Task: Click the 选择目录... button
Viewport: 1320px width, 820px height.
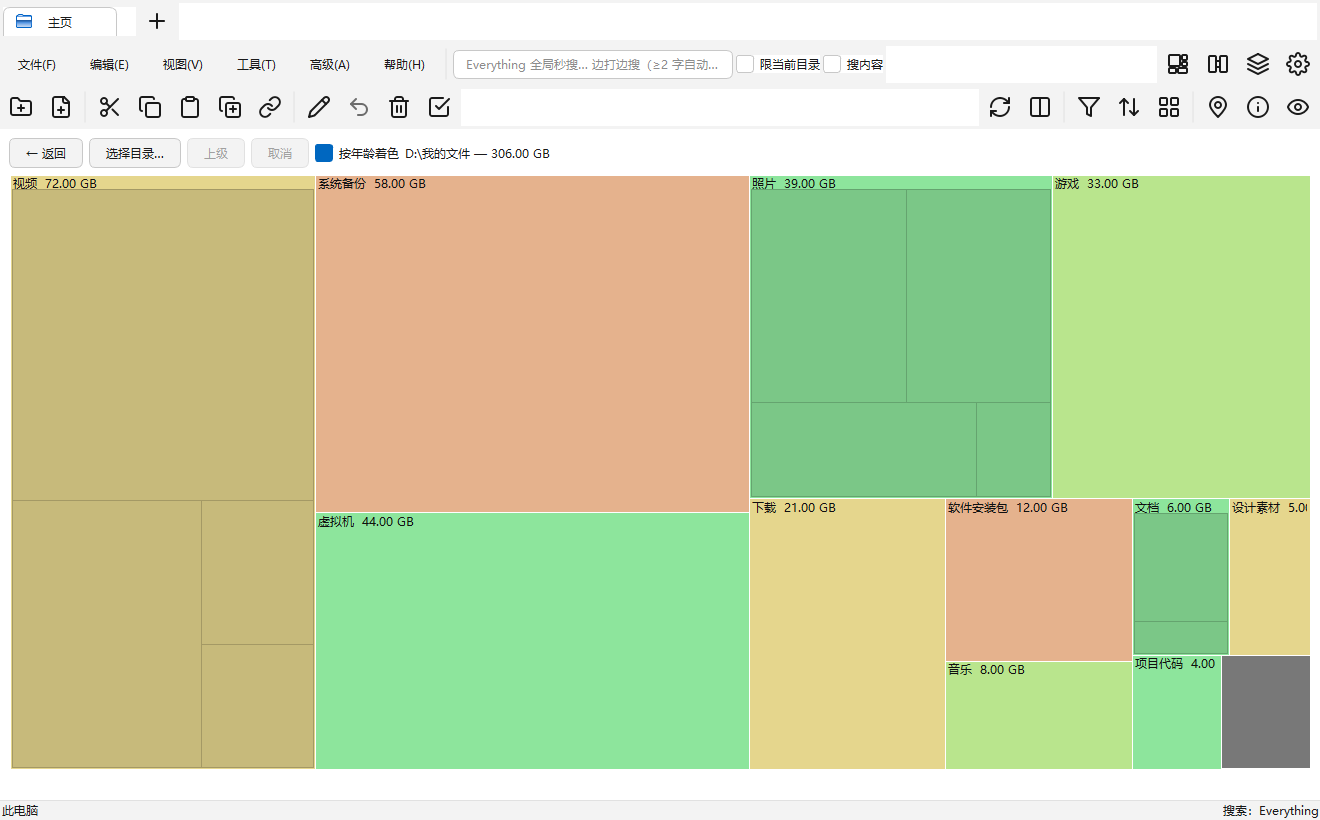Action: pyautogui.click(x=135, y=153)
